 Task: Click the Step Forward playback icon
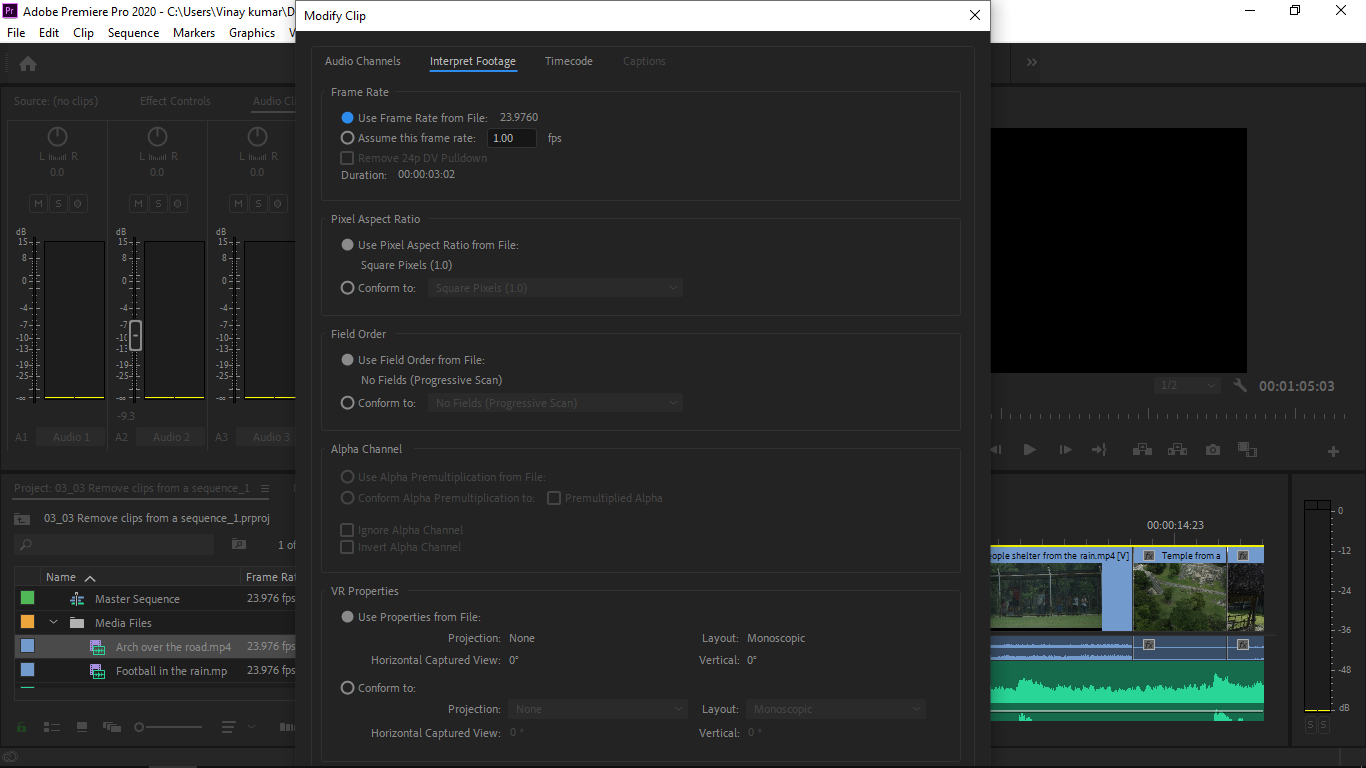pyautogui.click(x=1065, y=449)
